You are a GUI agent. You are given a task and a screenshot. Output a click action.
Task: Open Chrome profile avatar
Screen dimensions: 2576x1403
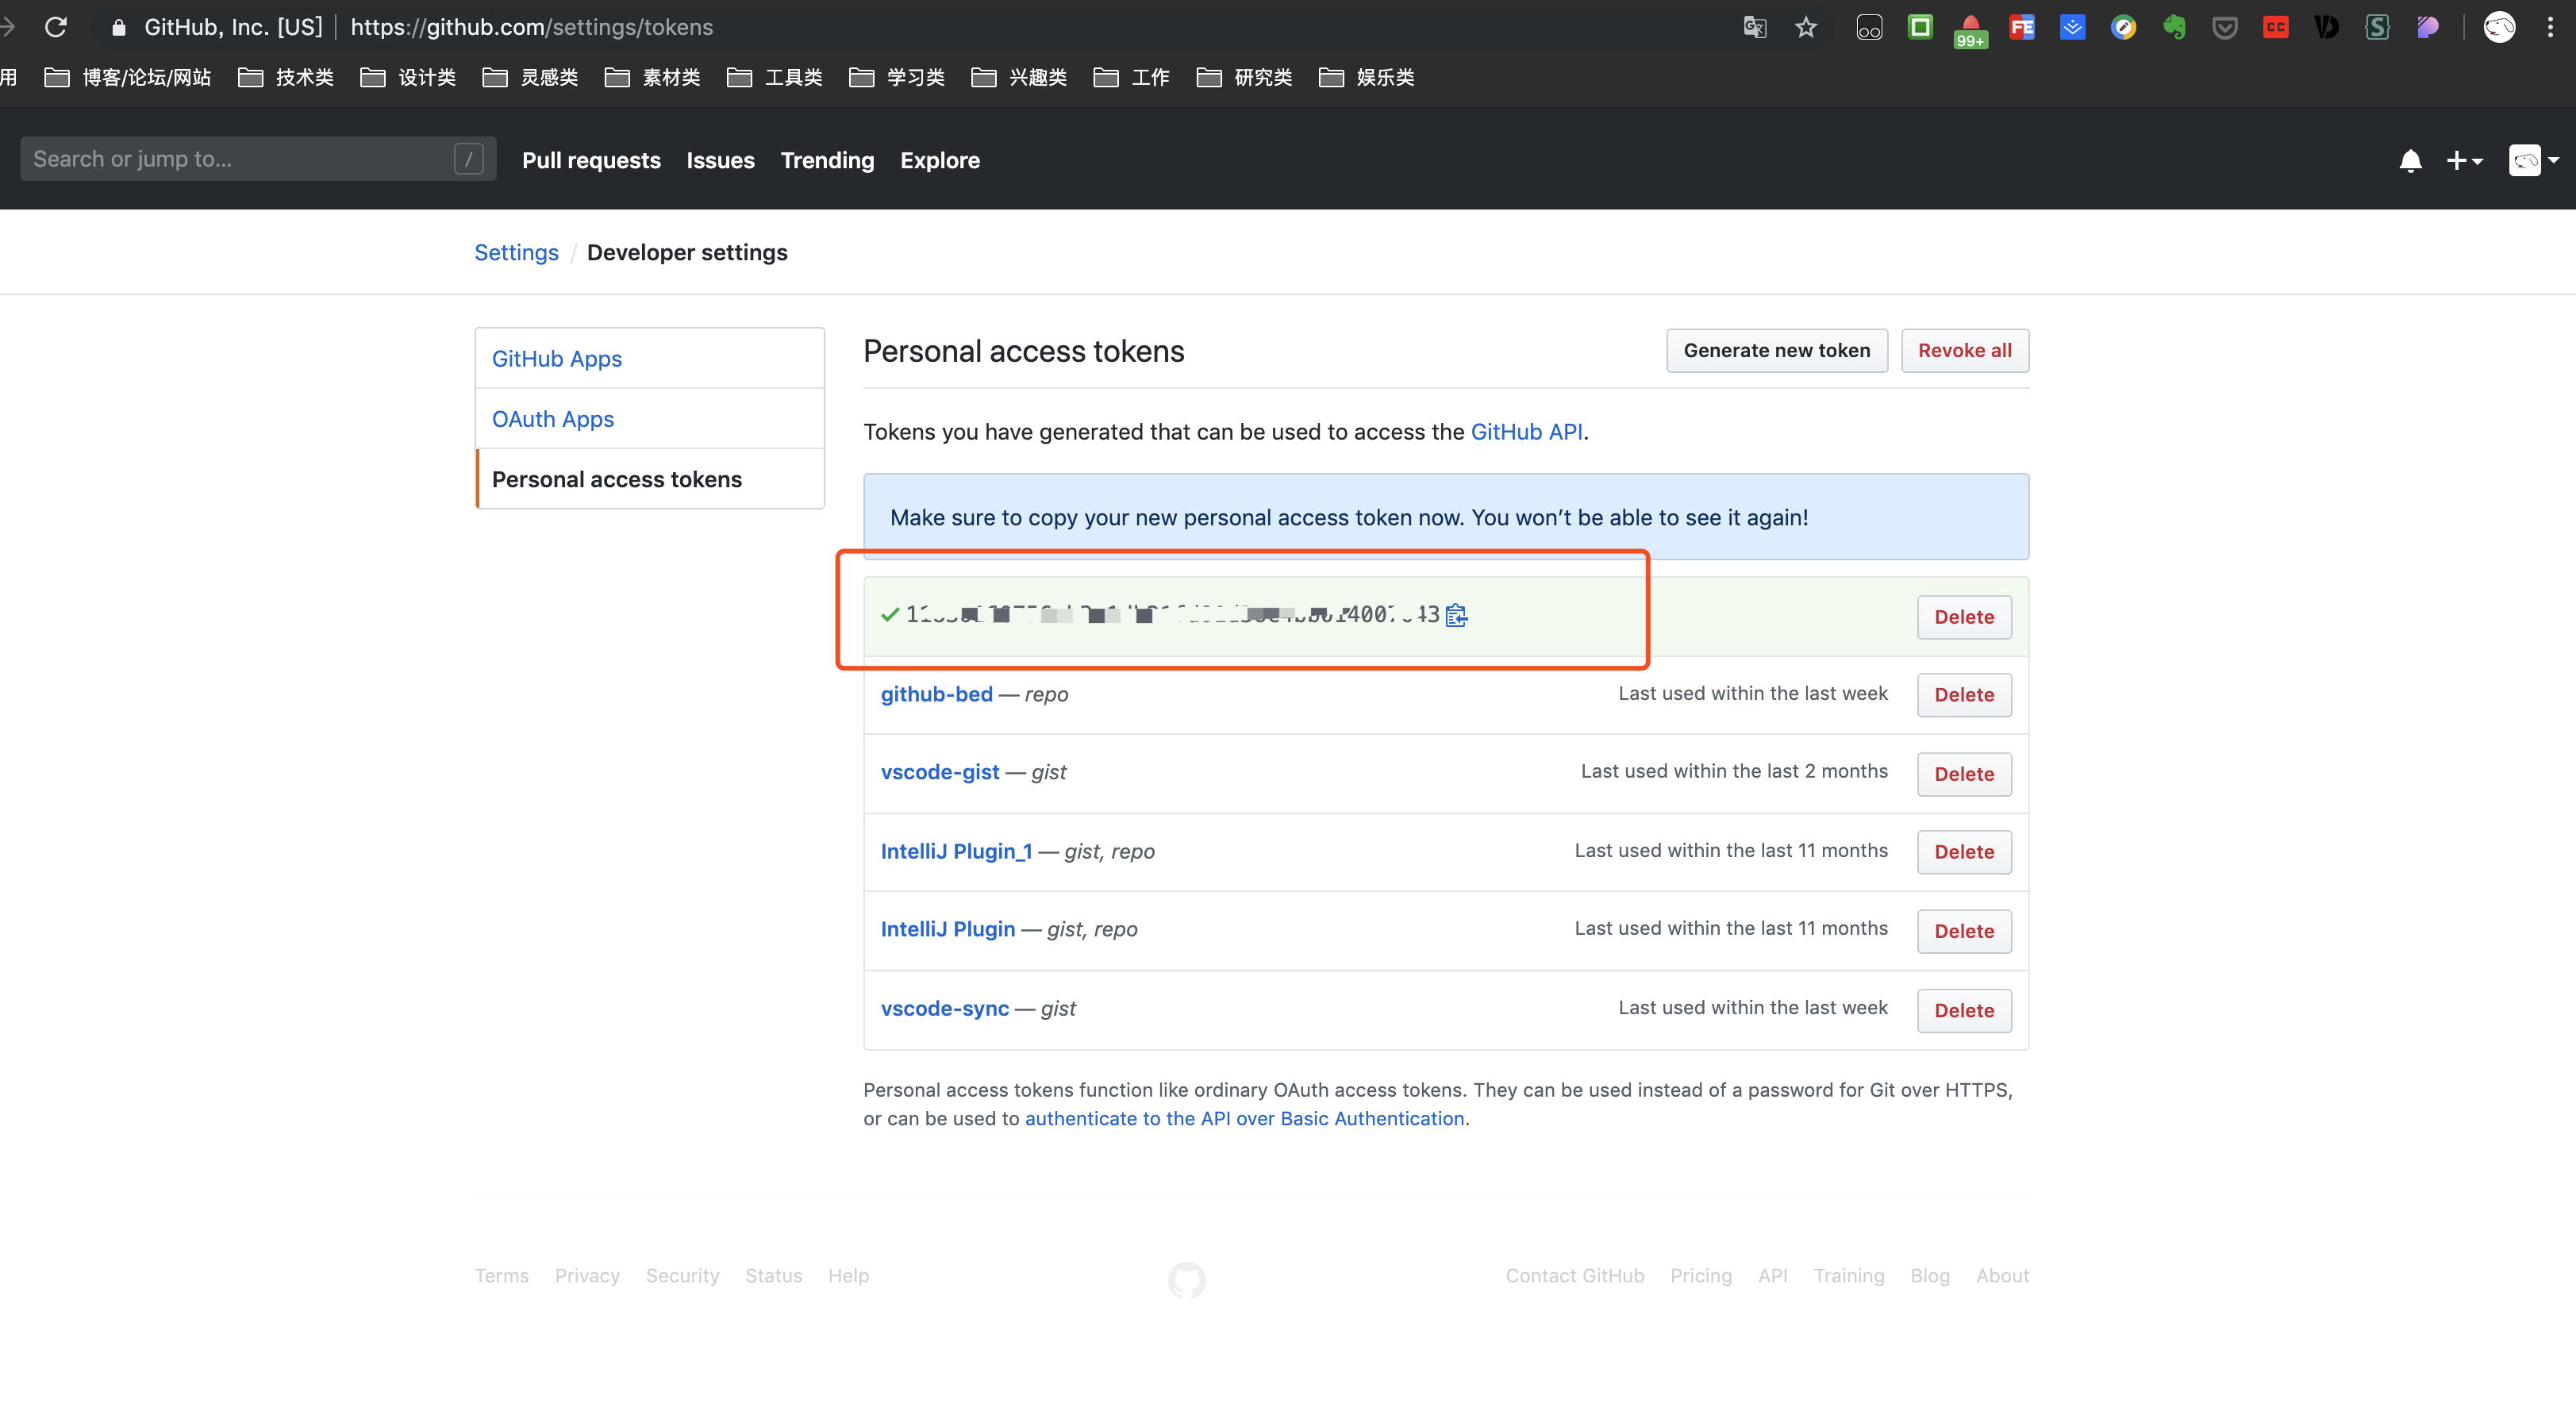point(2499,27)
